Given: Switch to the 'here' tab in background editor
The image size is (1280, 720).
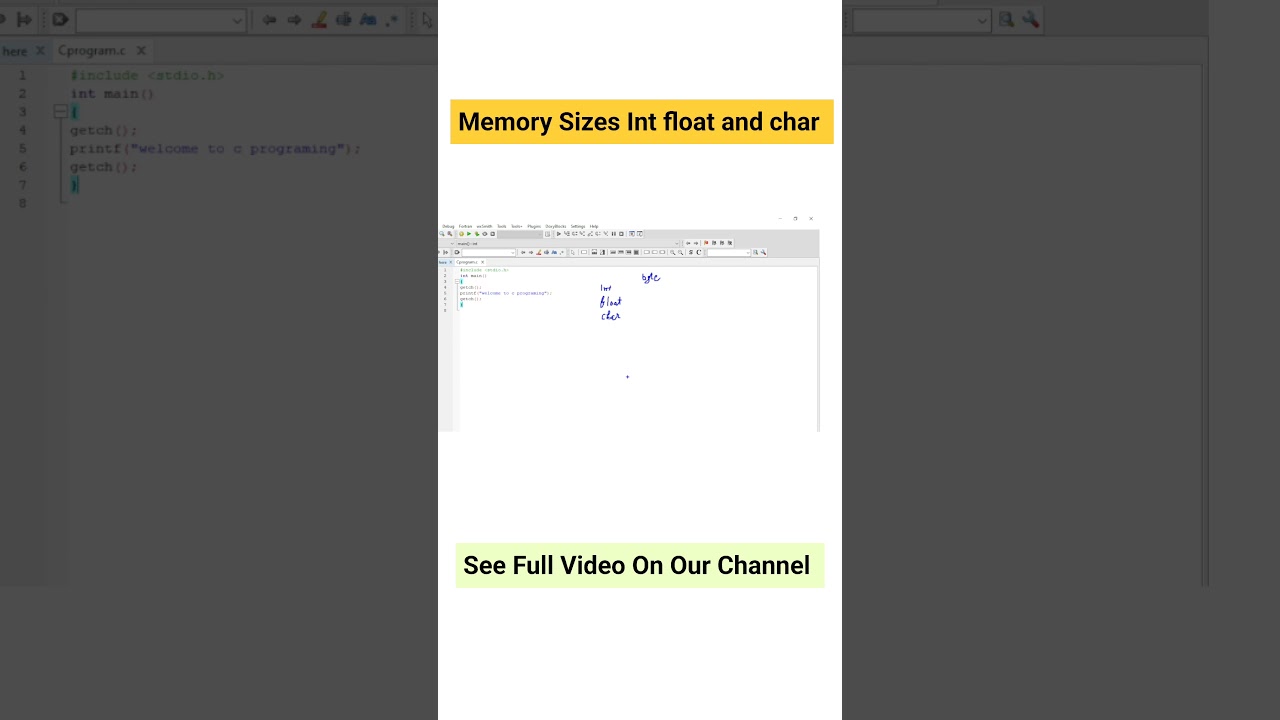Looking at the screenshot, I should (x=14, y=50).
